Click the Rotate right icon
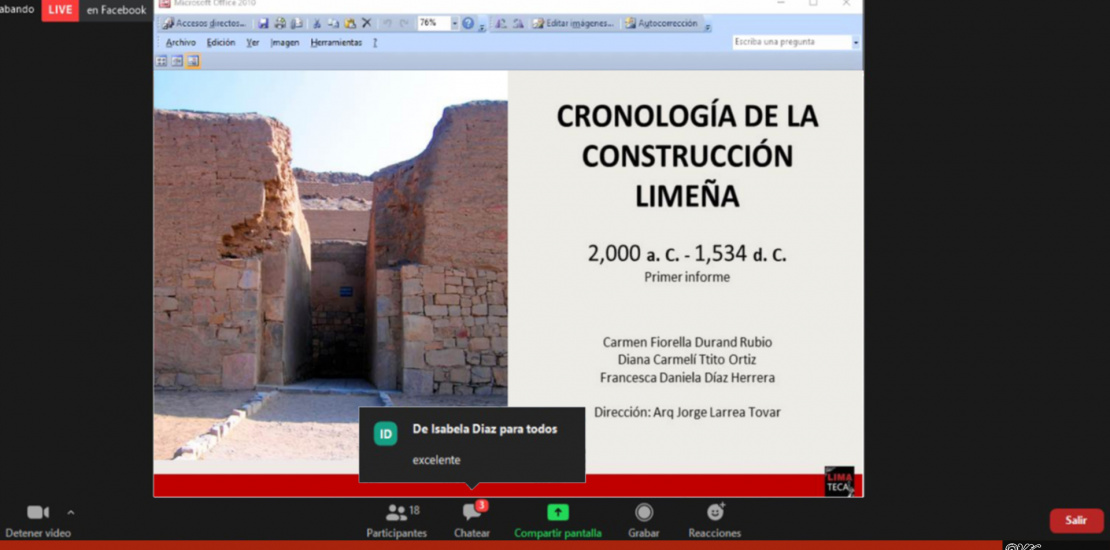This screenshot has height=550, width=1110. pyautogui.click(x=518, y=23)
